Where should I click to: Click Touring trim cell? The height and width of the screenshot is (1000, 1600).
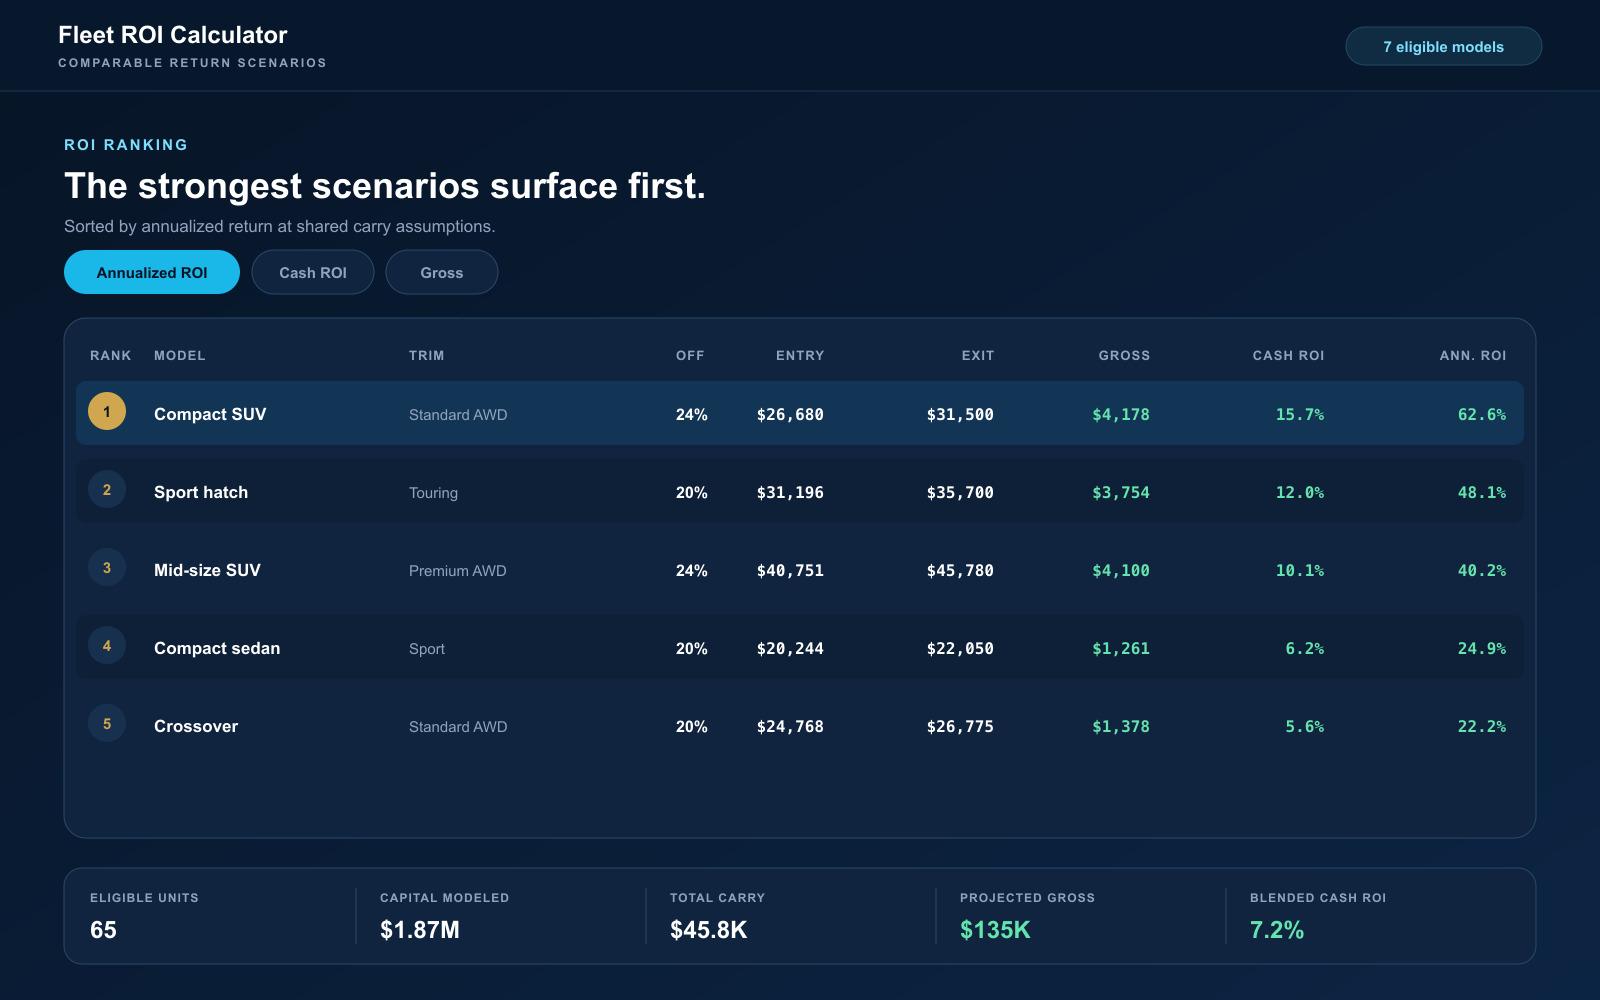[x=433, y=493]
